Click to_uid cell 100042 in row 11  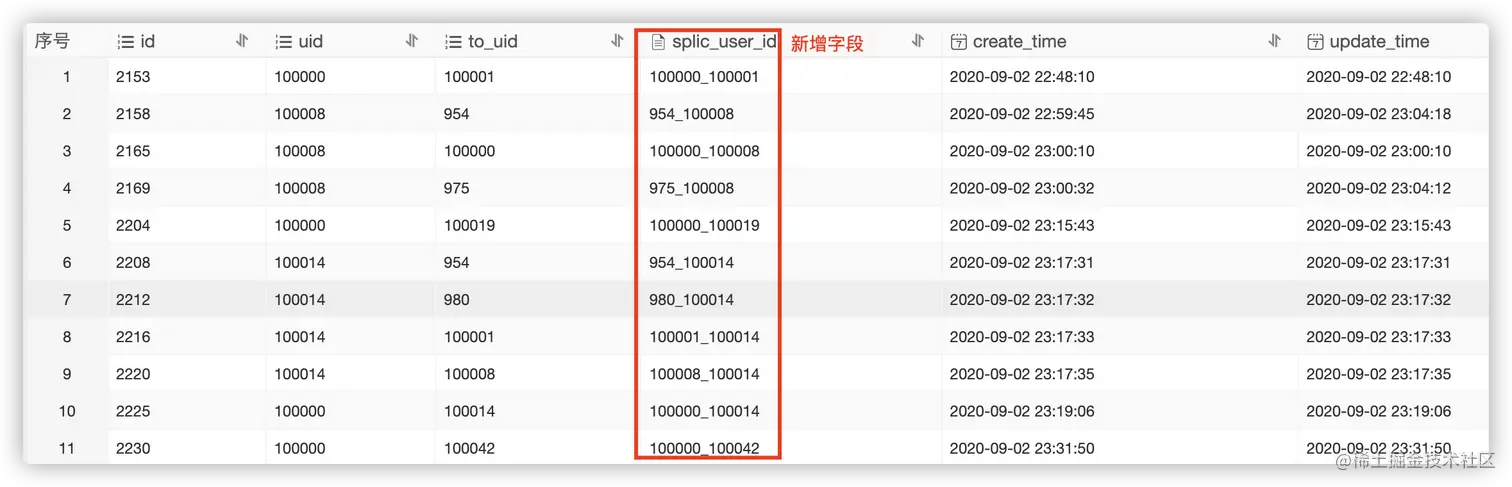click(x=469, y=448)
